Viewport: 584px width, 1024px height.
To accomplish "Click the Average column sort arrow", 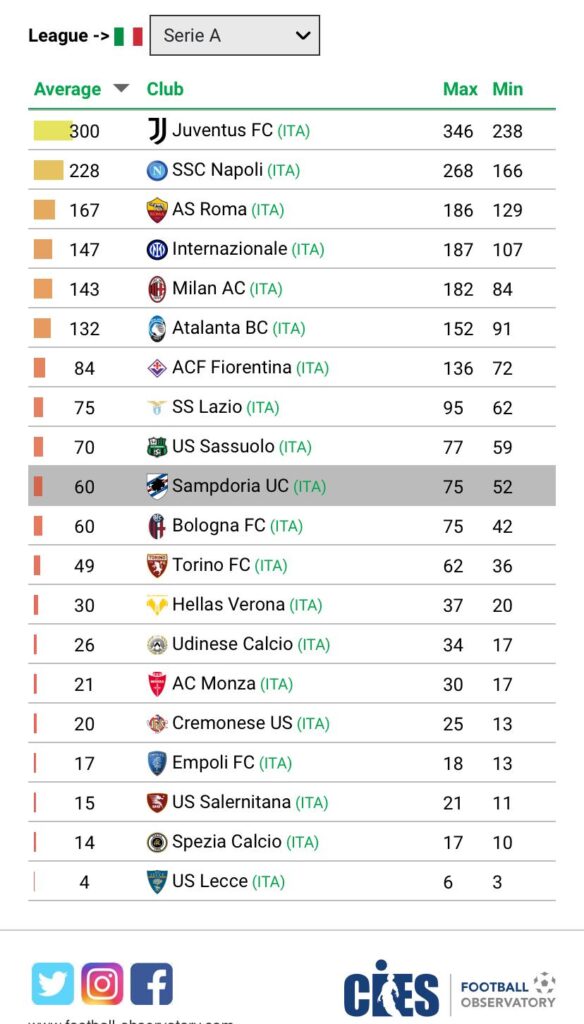I will [121, 88].
